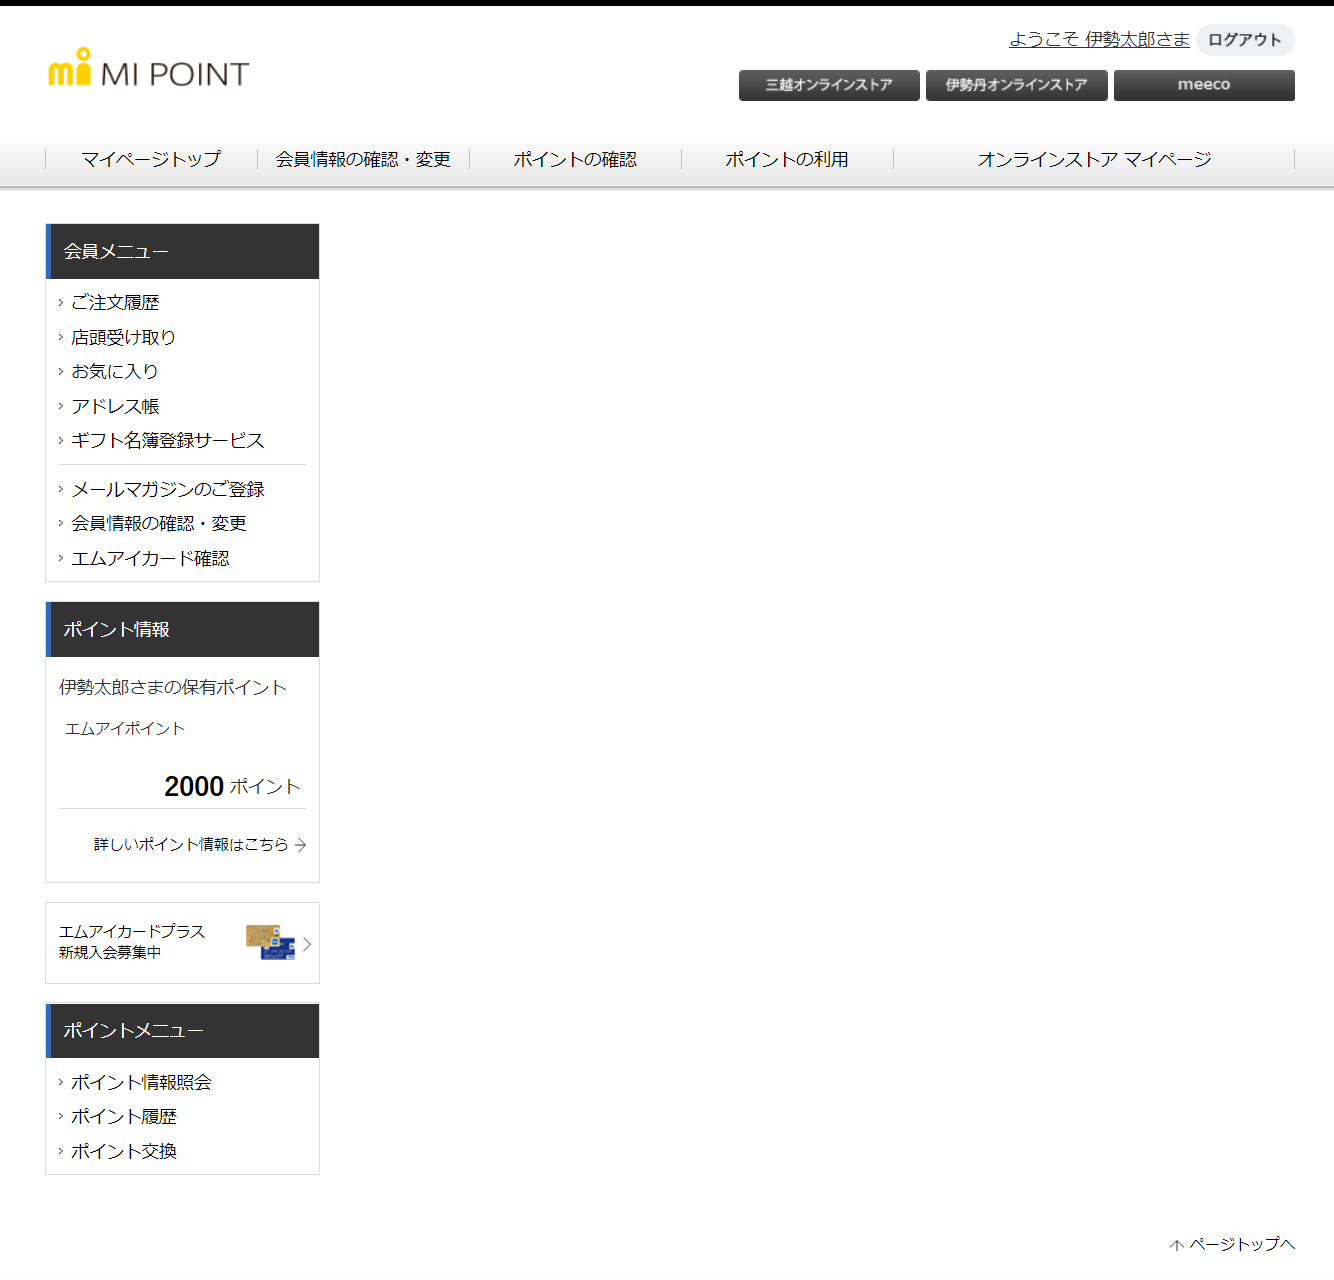Open ポイント交換 link
The image size is (1334, 1280).
pyautogui.click(x=123, y=1151)
